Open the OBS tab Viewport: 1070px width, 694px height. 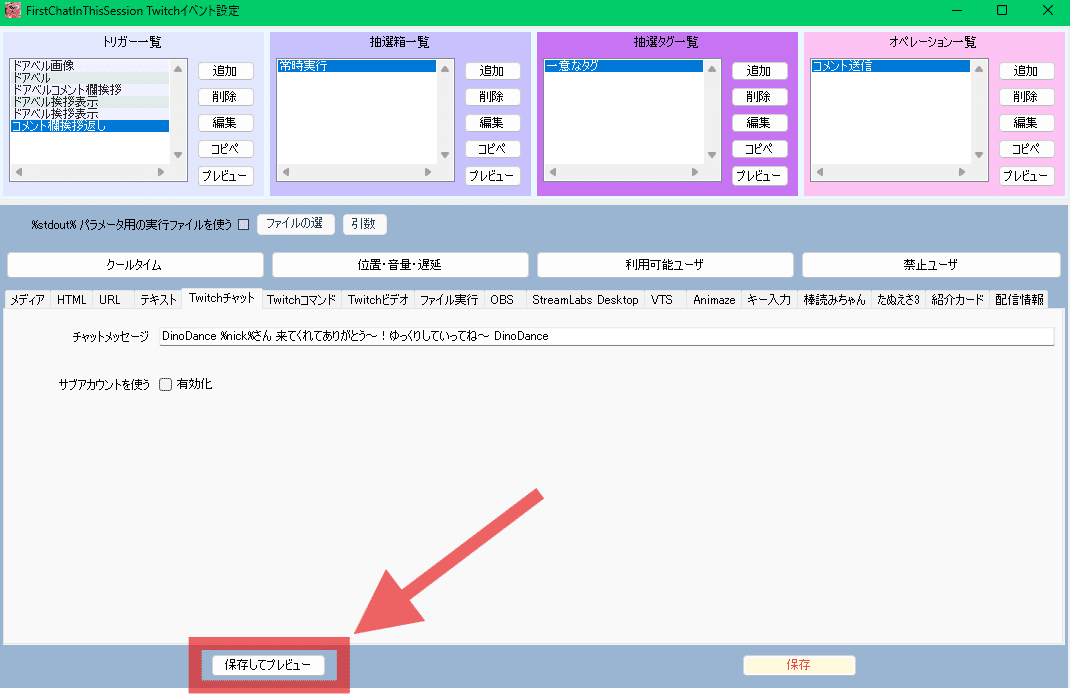(503, 299)
